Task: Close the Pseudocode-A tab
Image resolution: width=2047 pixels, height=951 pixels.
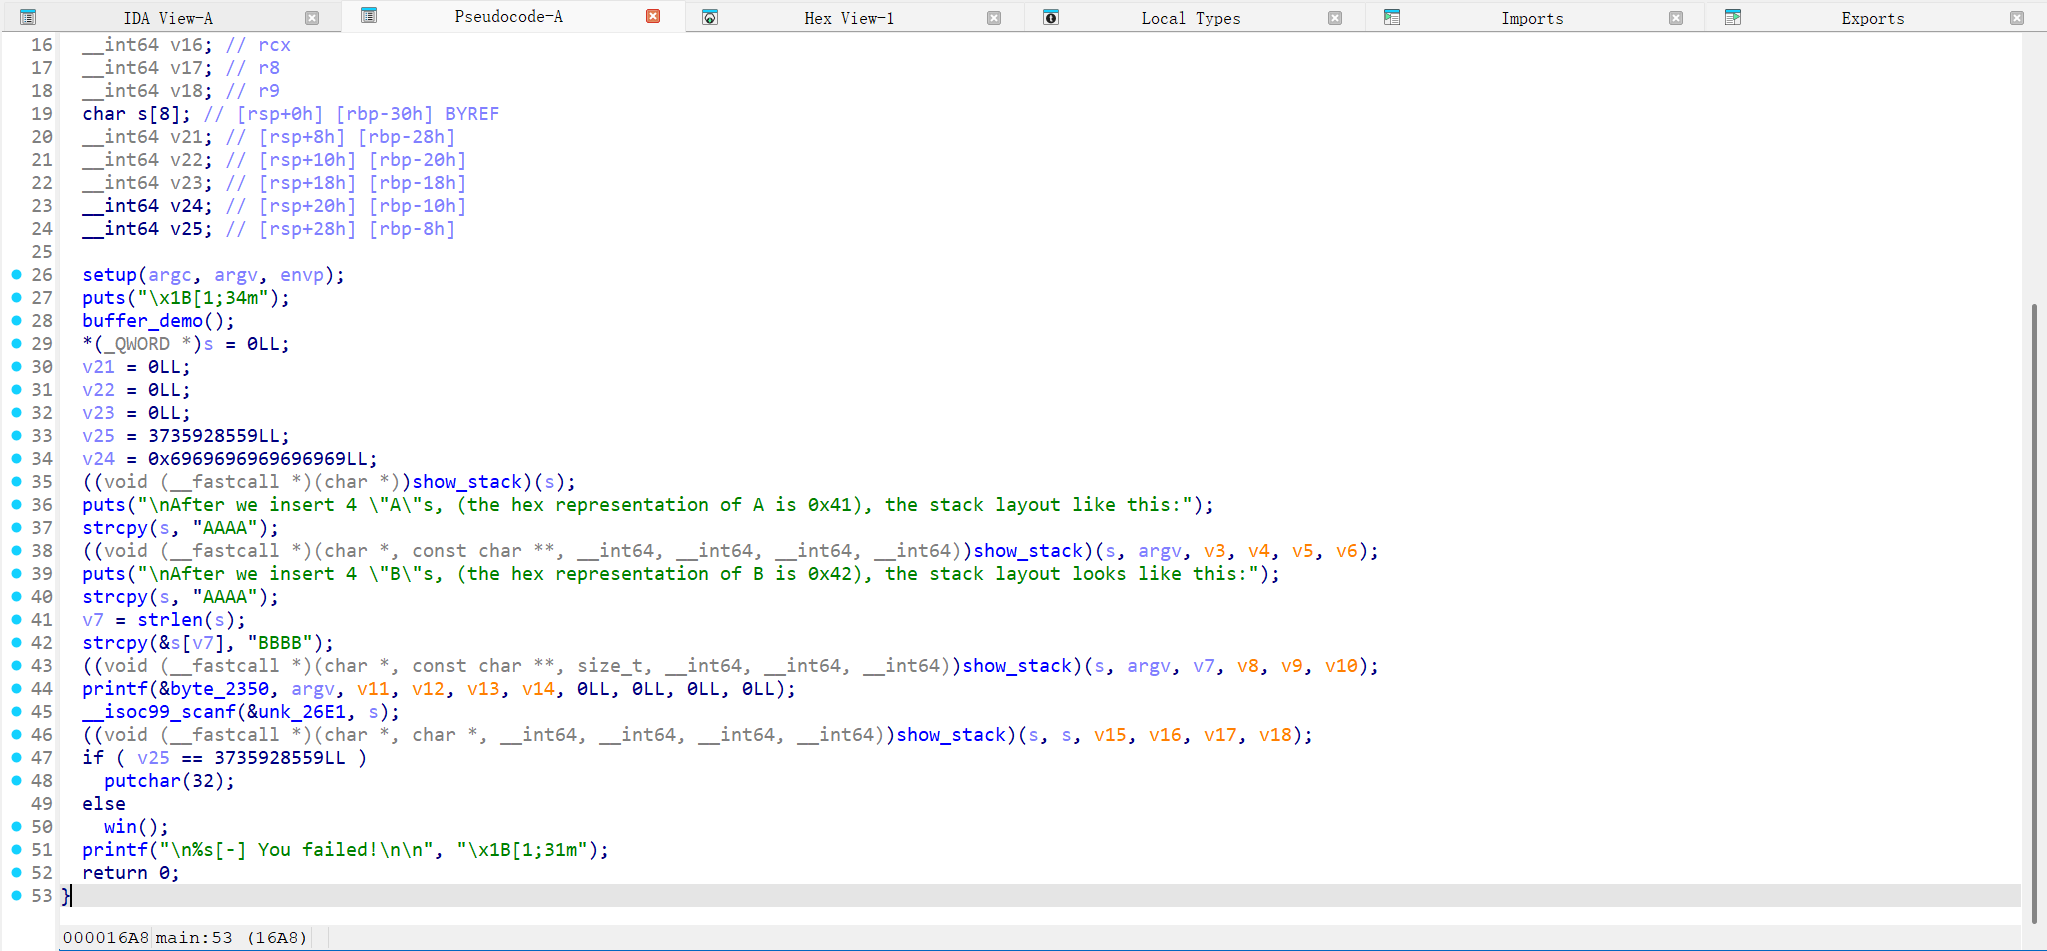Action: (x=653, y=16)
